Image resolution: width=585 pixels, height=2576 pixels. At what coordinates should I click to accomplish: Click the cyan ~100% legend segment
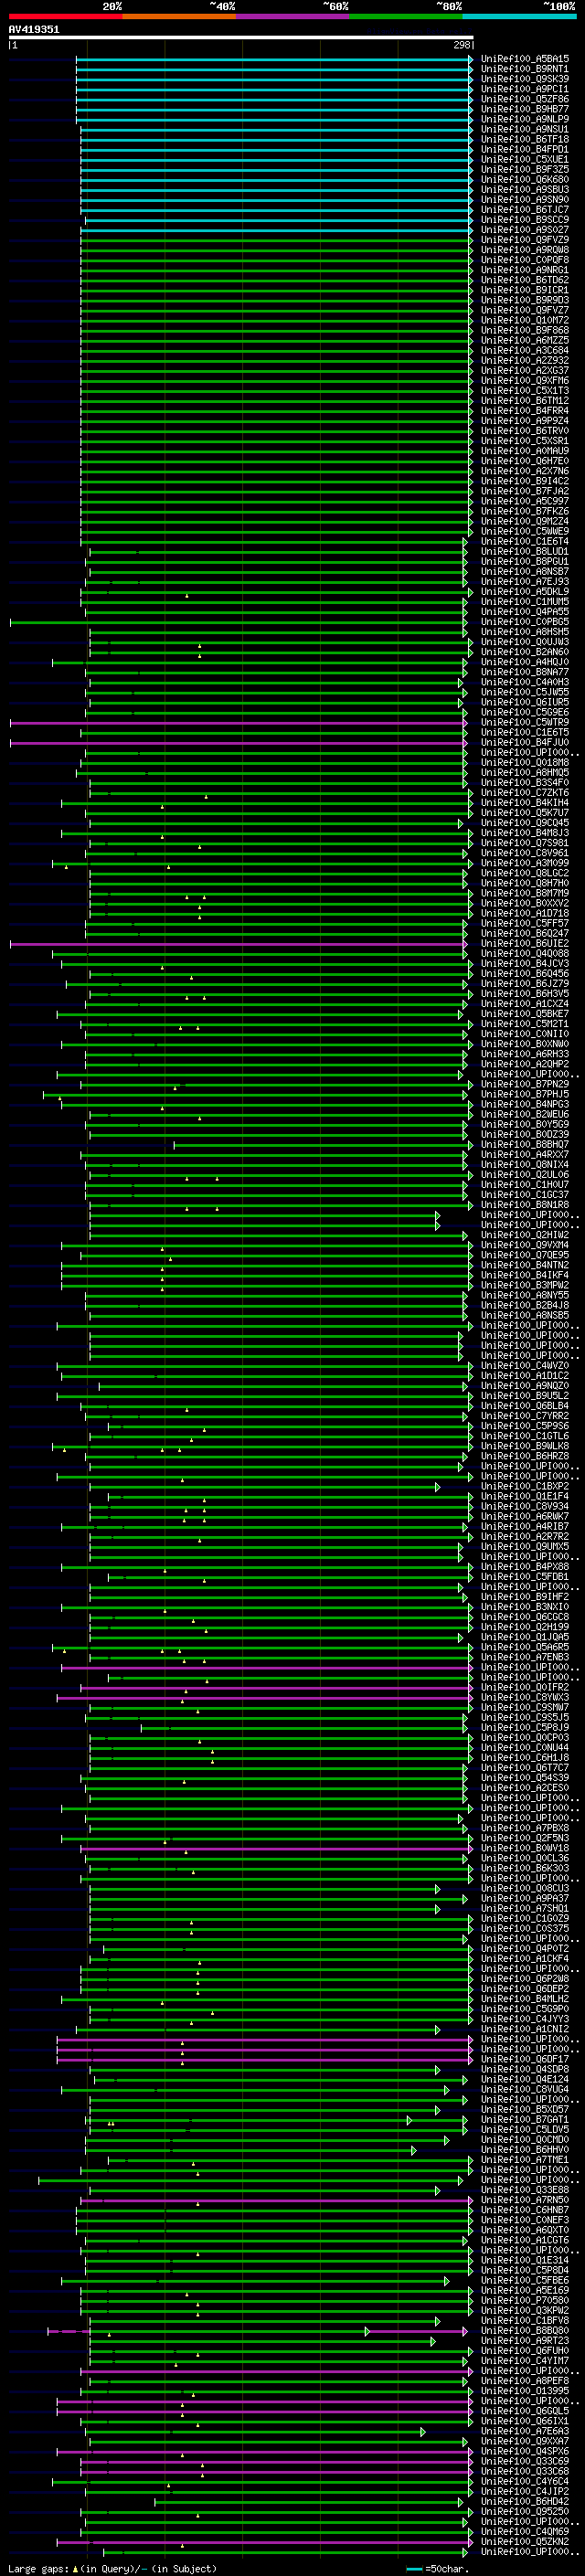pyautogui.click(x=519, y=16)
